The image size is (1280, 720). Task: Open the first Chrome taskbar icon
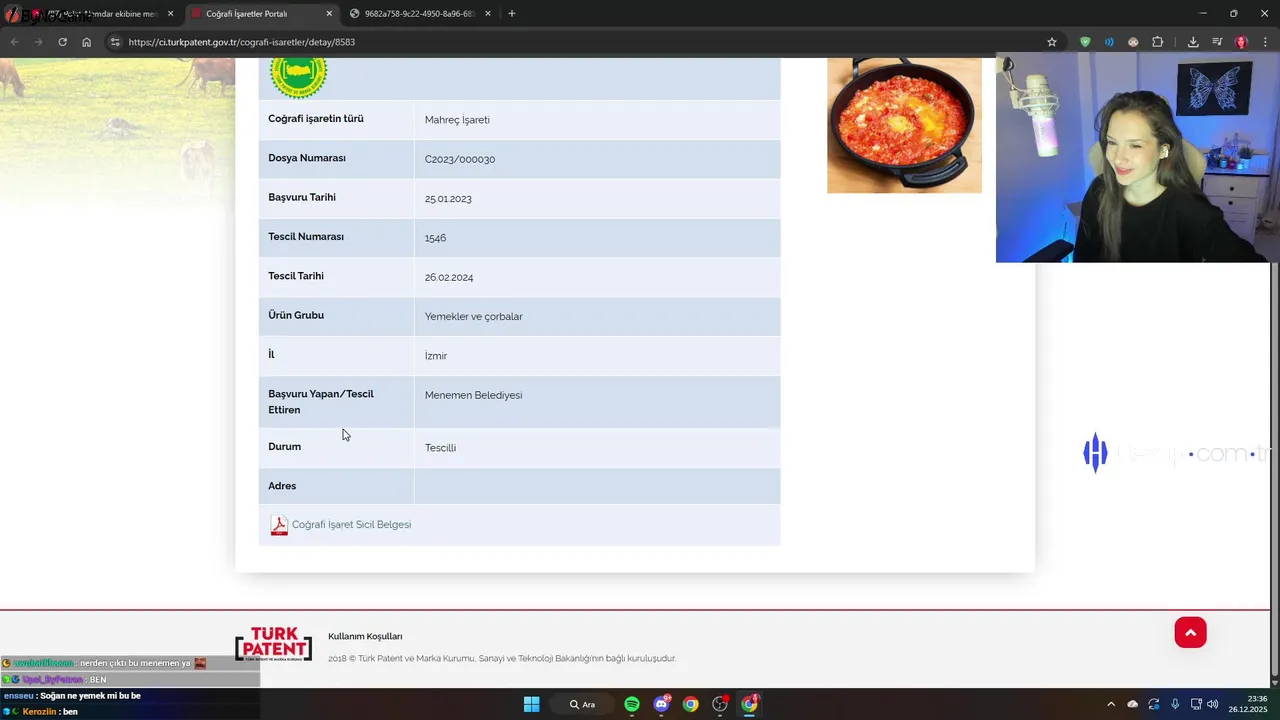tap(690, 704)
